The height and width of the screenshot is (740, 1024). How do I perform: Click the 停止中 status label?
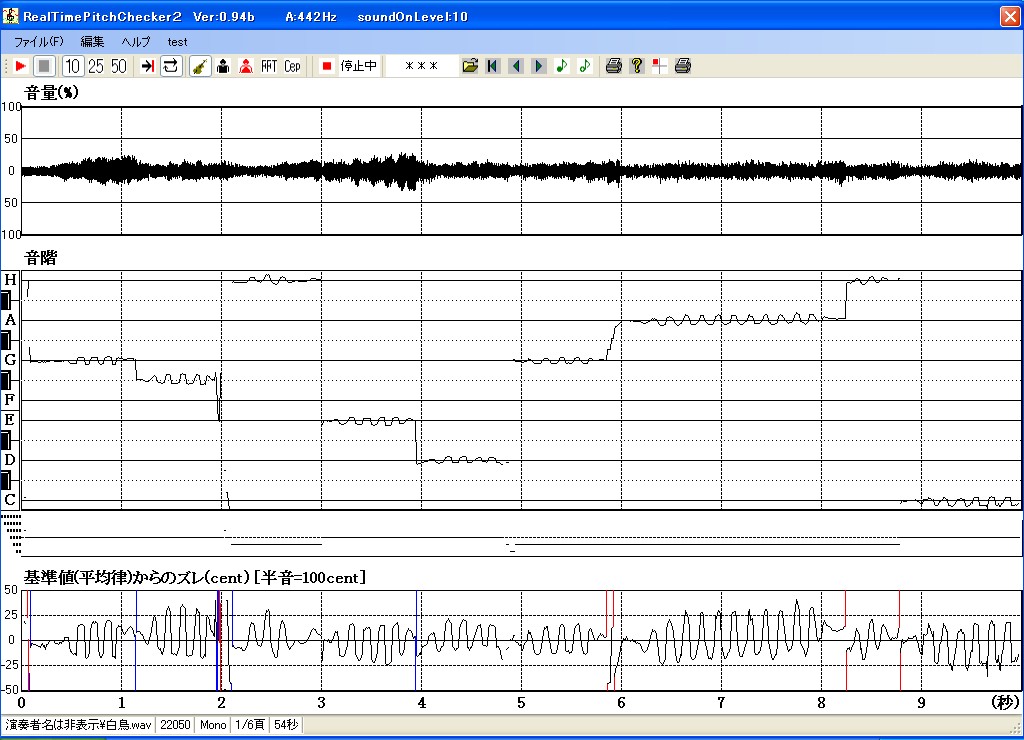359,66
